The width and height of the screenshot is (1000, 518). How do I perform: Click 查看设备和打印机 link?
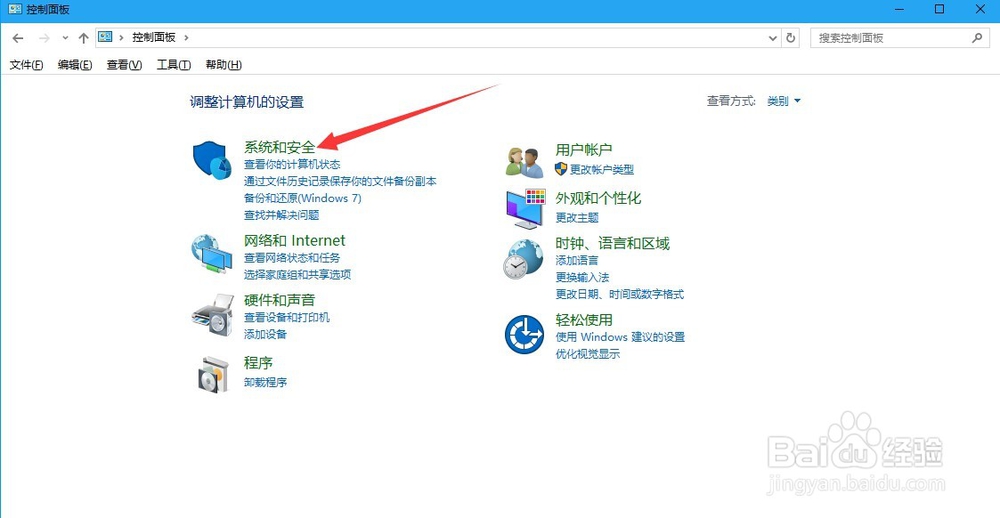pos(287,317)
